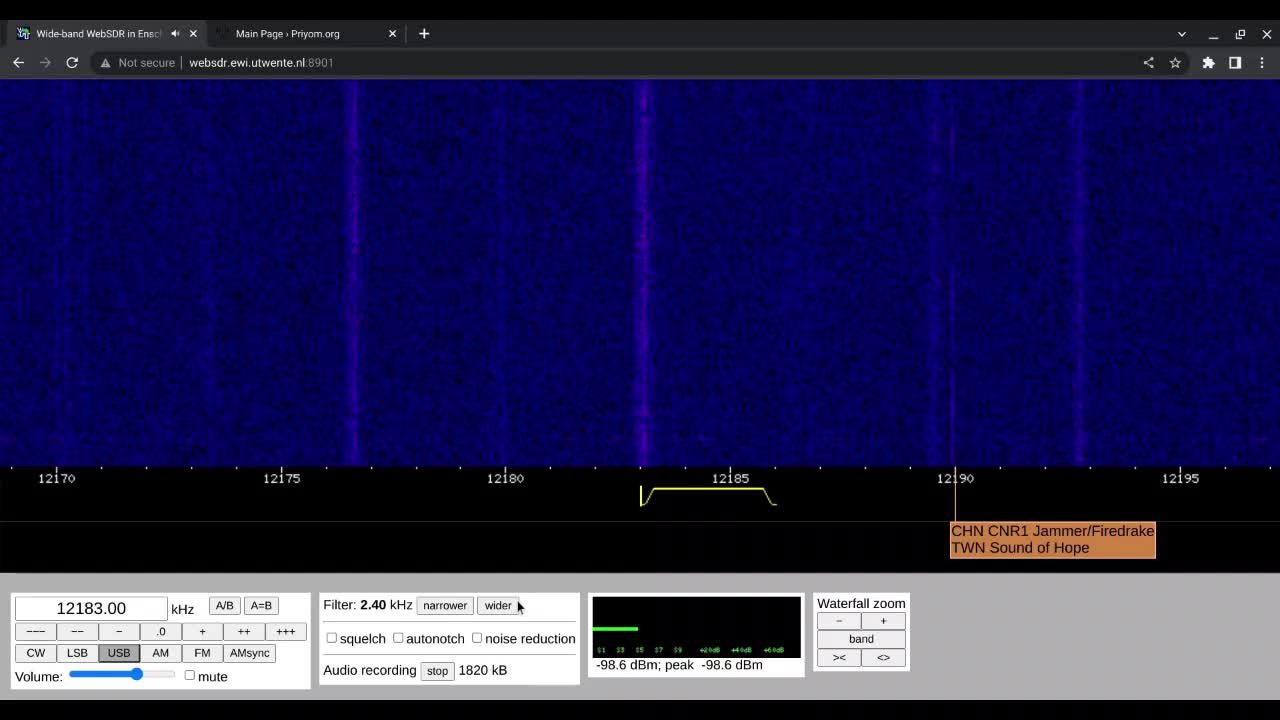Enable the noise reduction checkbox
Viewport: 1280px width, 720px height.
click(477, 638)
